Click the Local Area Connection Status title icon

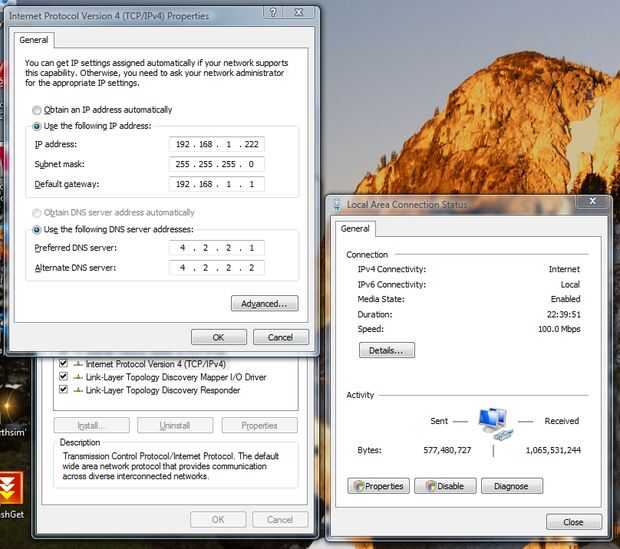pyautogui.click(x=337, y=204)
